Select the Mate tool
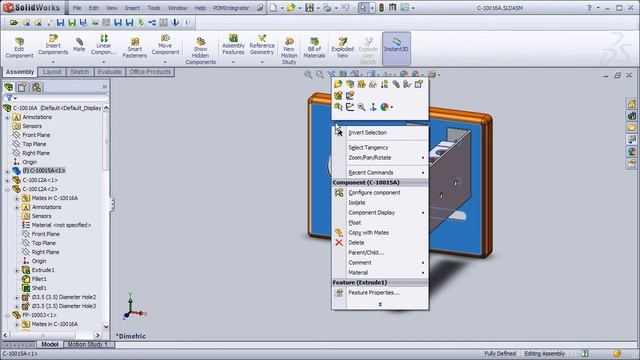Image resolution: width=640 pixels, height=360 pixels. coord(79,45)
